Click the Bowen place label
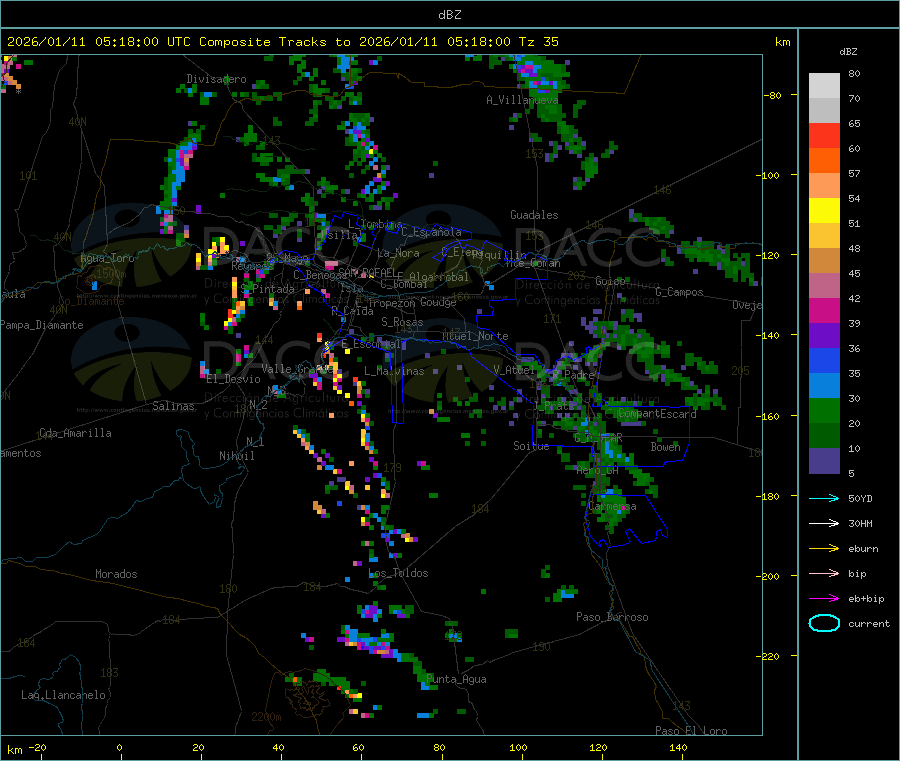900x761 pixels. coord(665,446)
